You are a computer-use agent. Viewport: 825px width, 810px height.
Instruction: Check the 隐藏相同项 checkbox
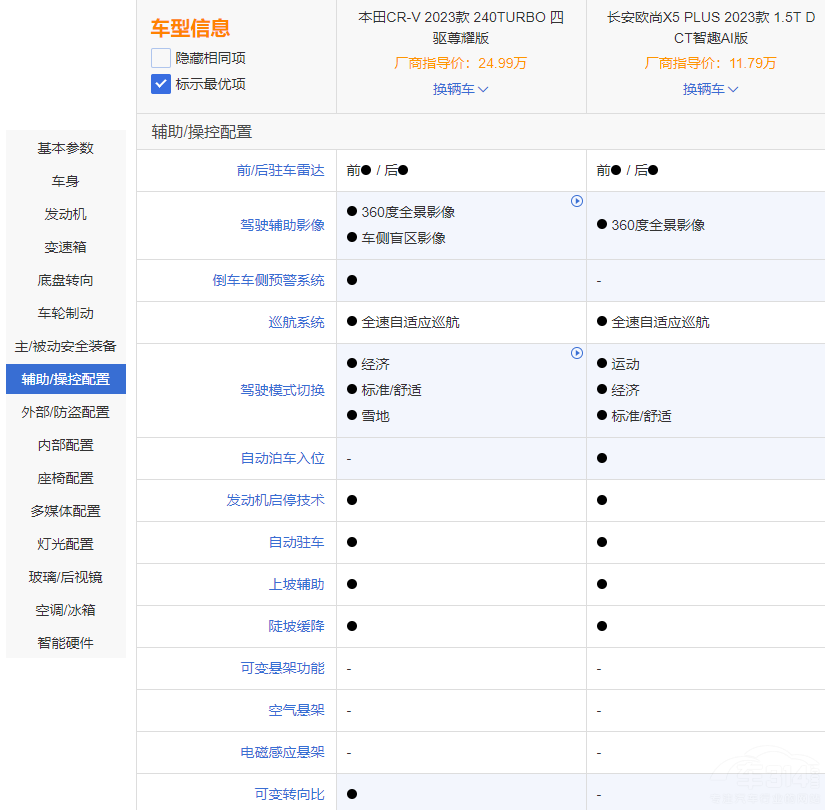[x=161, y=58]
